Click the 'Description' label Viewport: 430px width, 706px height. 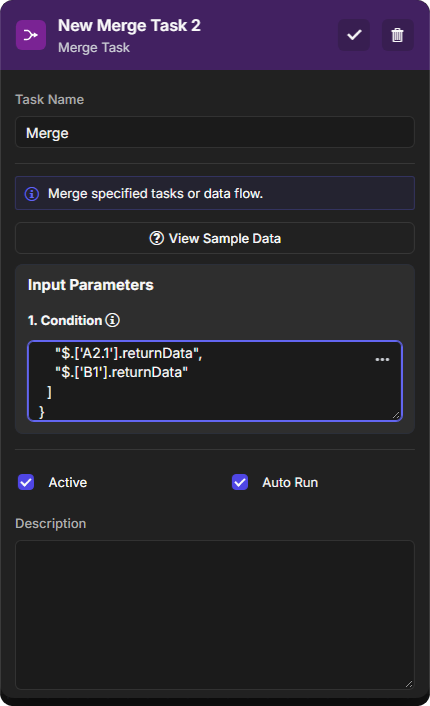point(51,524)
